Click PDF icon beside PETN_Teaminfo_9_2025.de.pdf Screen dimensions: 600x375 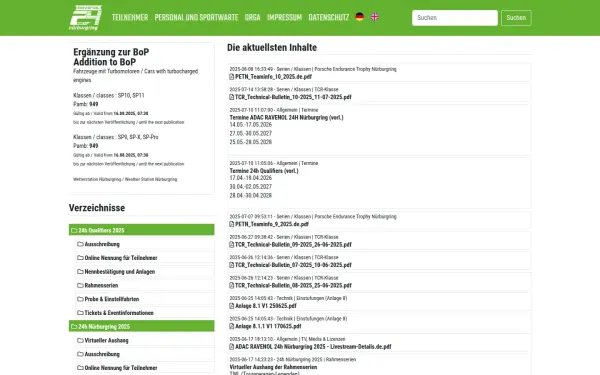(x=232, y=224)
